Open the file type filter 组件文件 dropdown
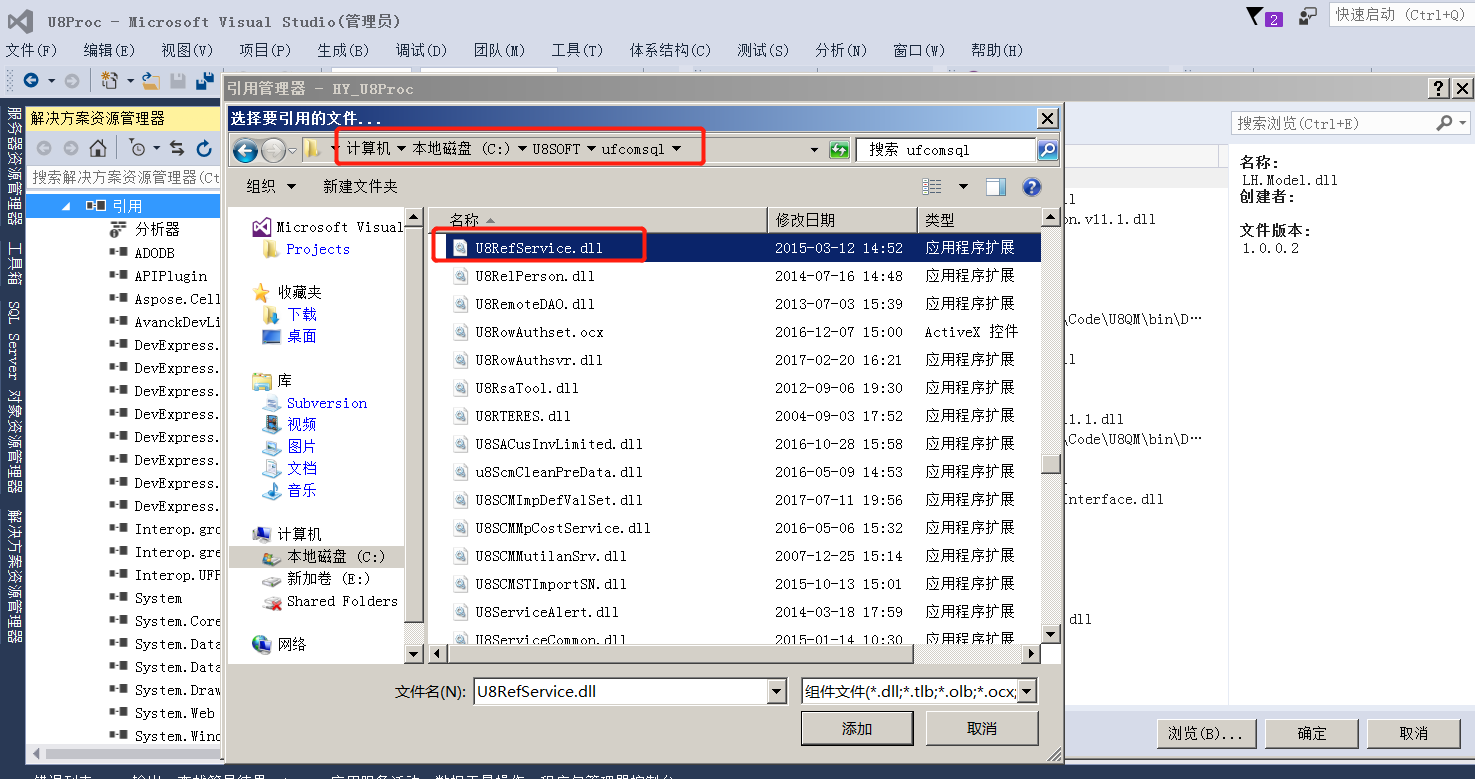The width and height of the screenshot is (1475, 779). click(1026, 691)
